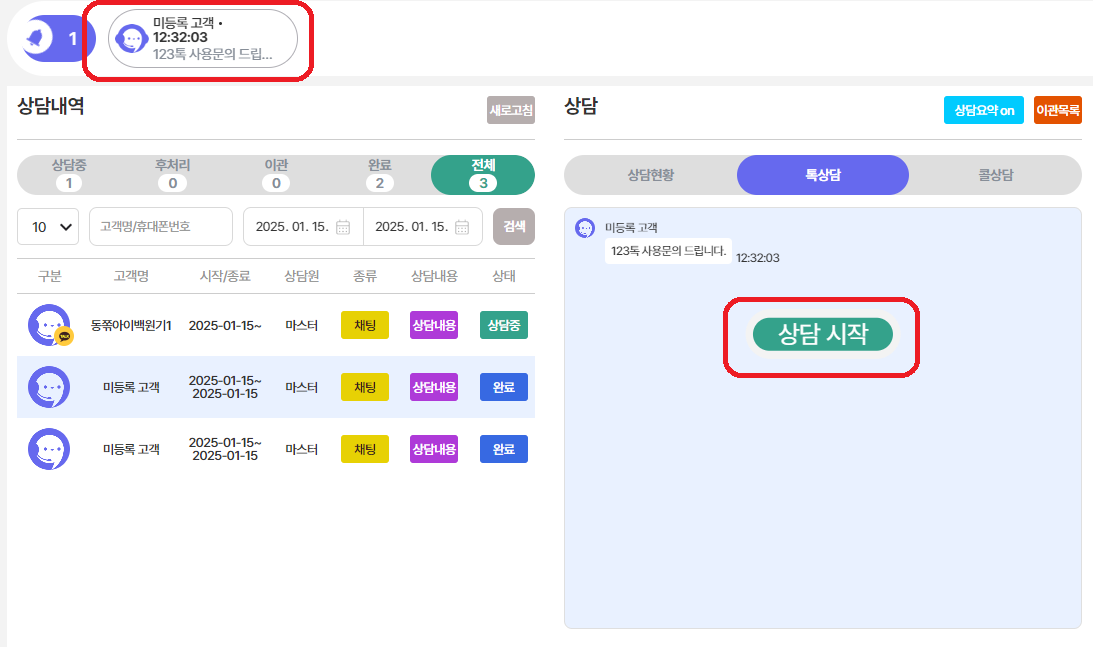
Task: Click the 동쭉아이백원기1 customer avatar with KakaoTalk badge
Action: coord(49,325)
